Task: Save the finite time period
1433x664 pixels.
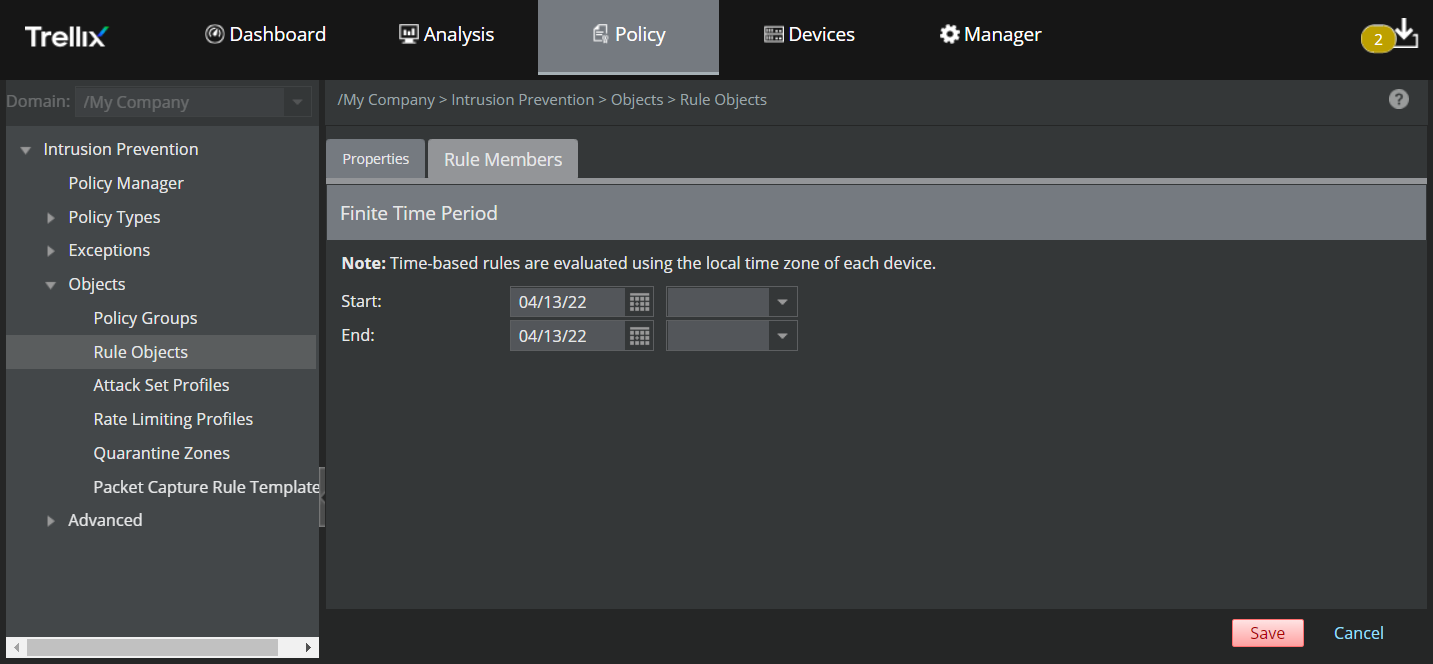Action: click(x=1267, y=633)
